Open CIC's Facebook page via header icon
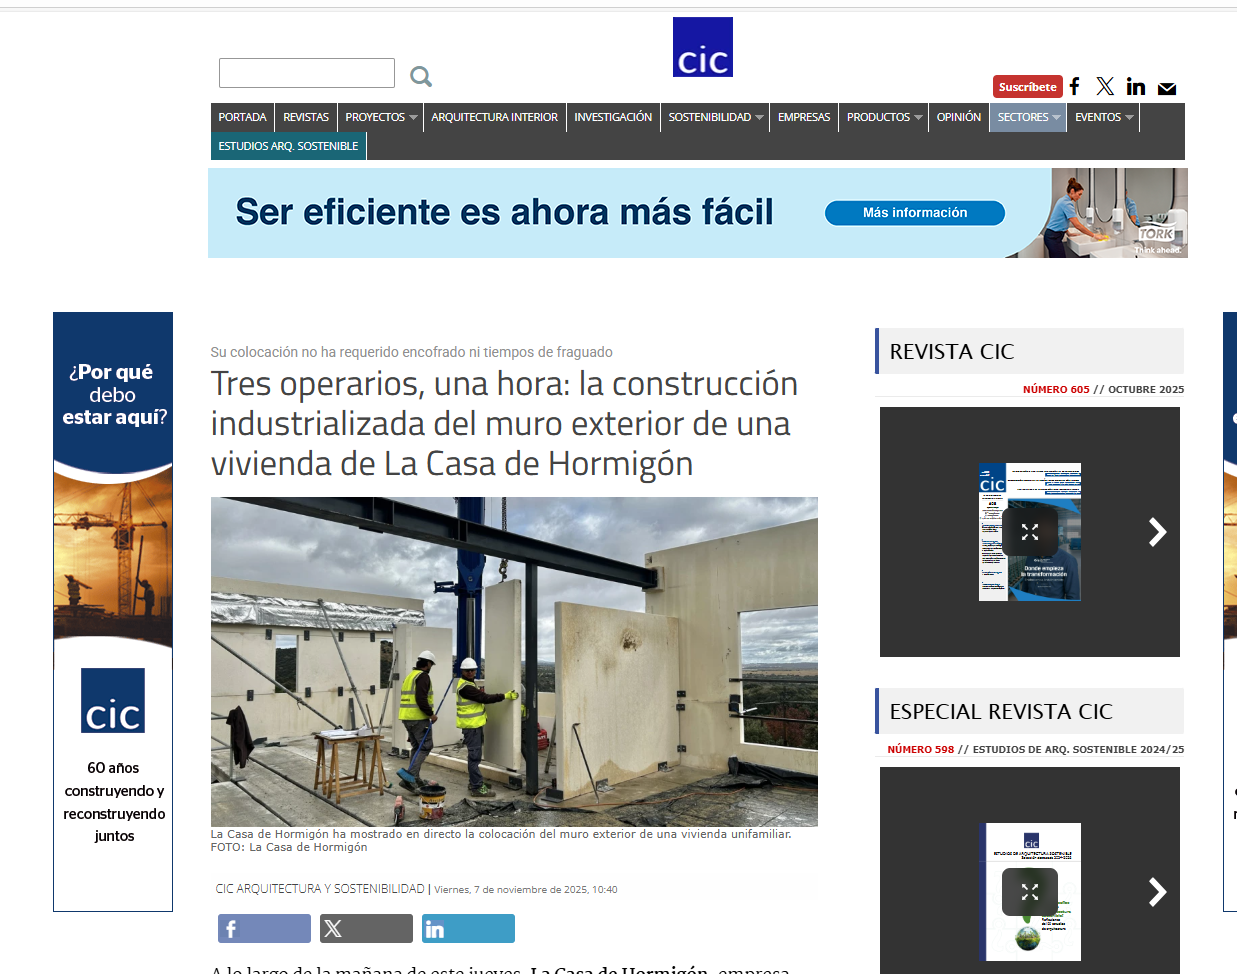This screenshot has height=974, width=1237. point(1074,87)
